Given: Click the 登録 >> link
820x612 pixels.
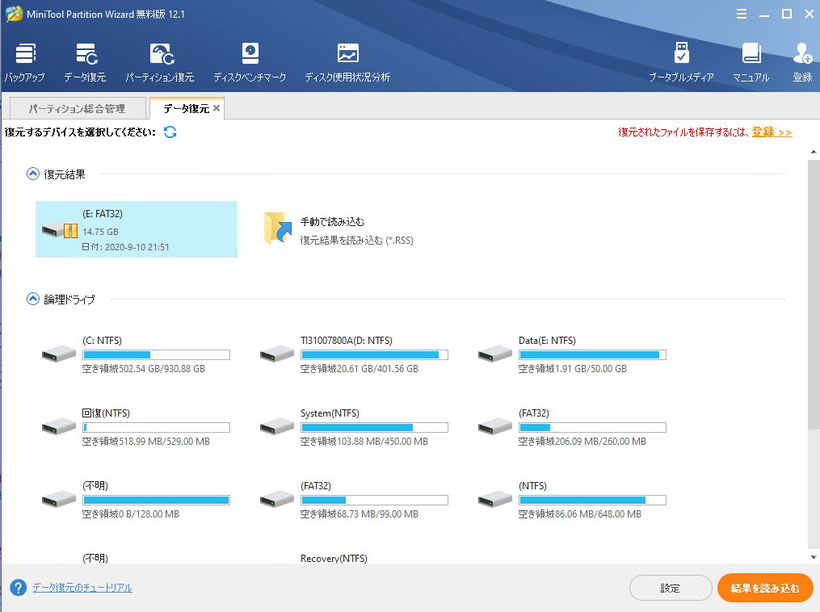Looking at the screenshot, I should pyautogui.click(x=772, y=132).
